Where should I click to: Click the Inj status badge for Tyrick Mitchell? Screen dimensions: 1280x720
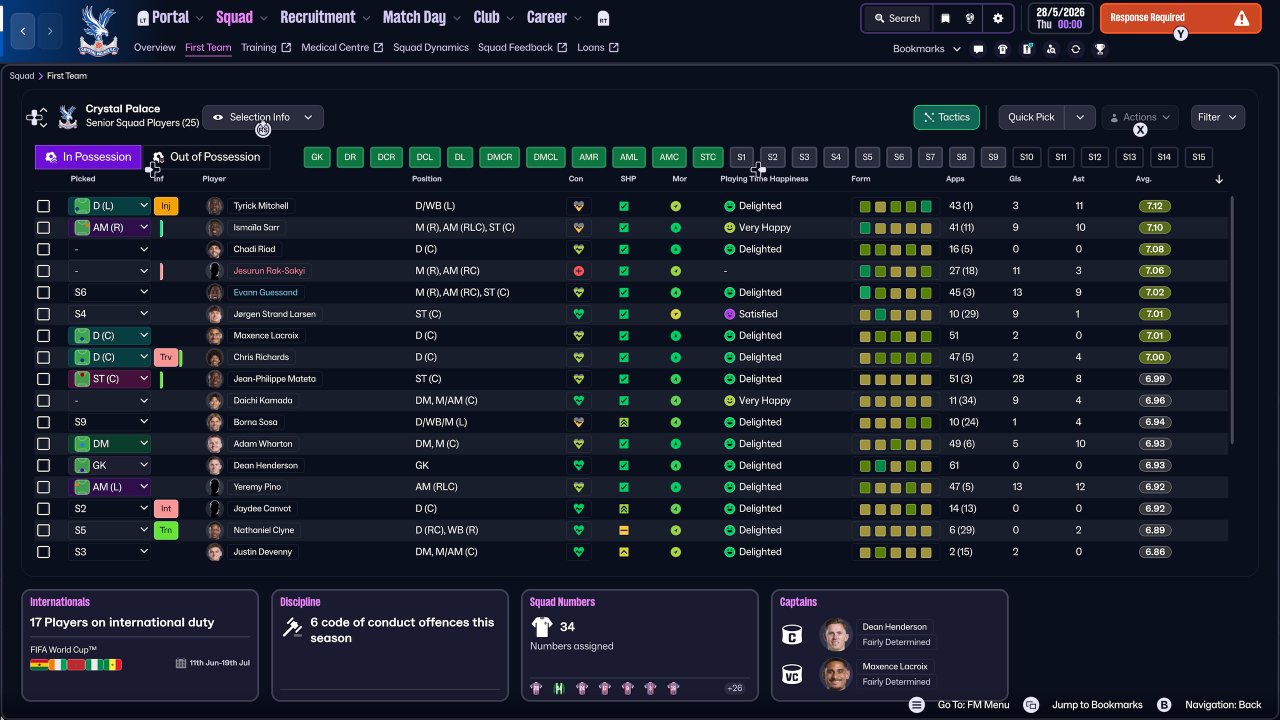pos(166,206)
